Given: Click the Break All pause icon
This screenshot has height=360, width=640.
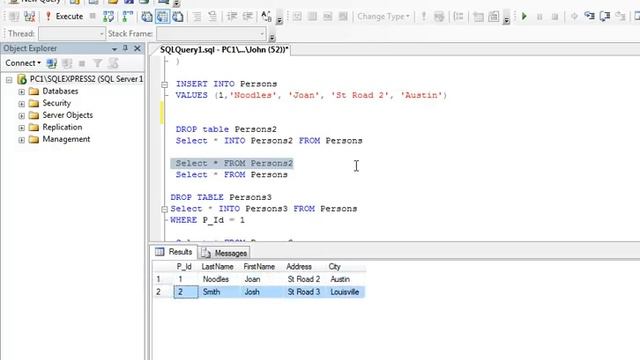Looking at the screenshot, I should click(540, 17).
